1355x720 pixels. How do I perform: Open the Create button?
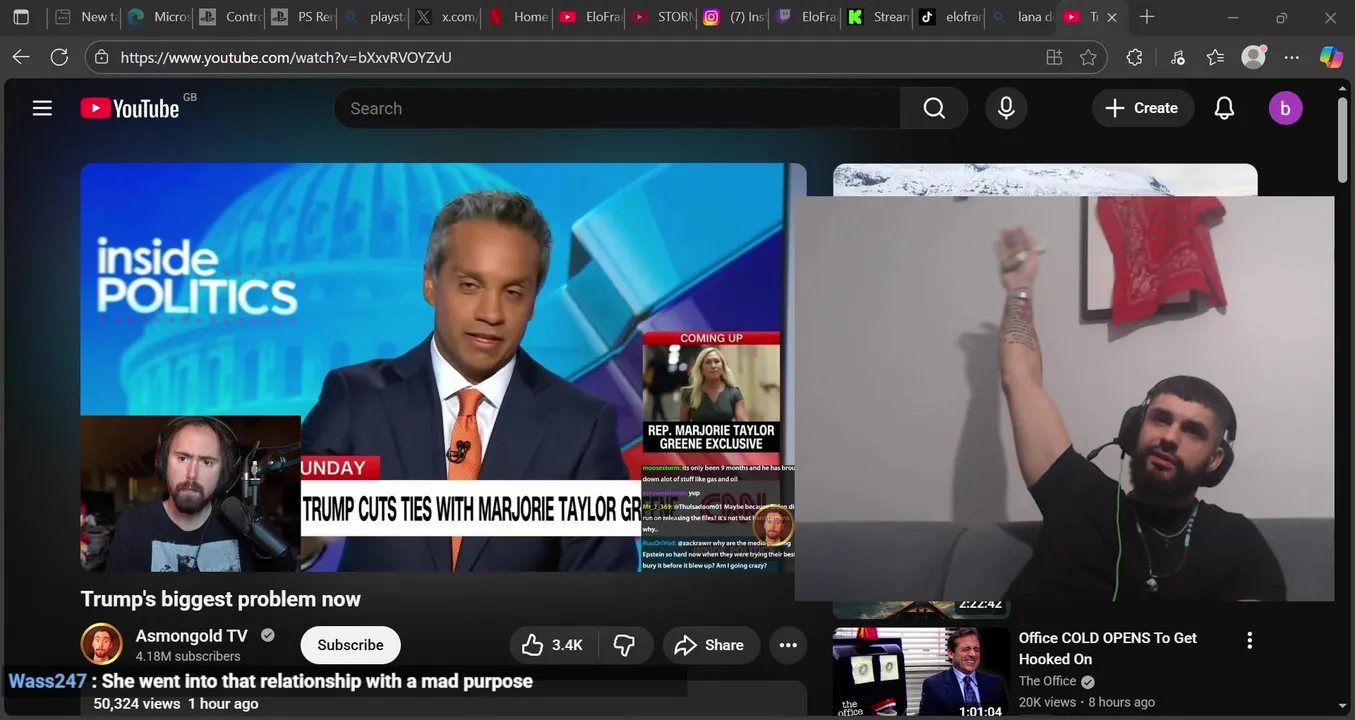(x=1142, y=108)
